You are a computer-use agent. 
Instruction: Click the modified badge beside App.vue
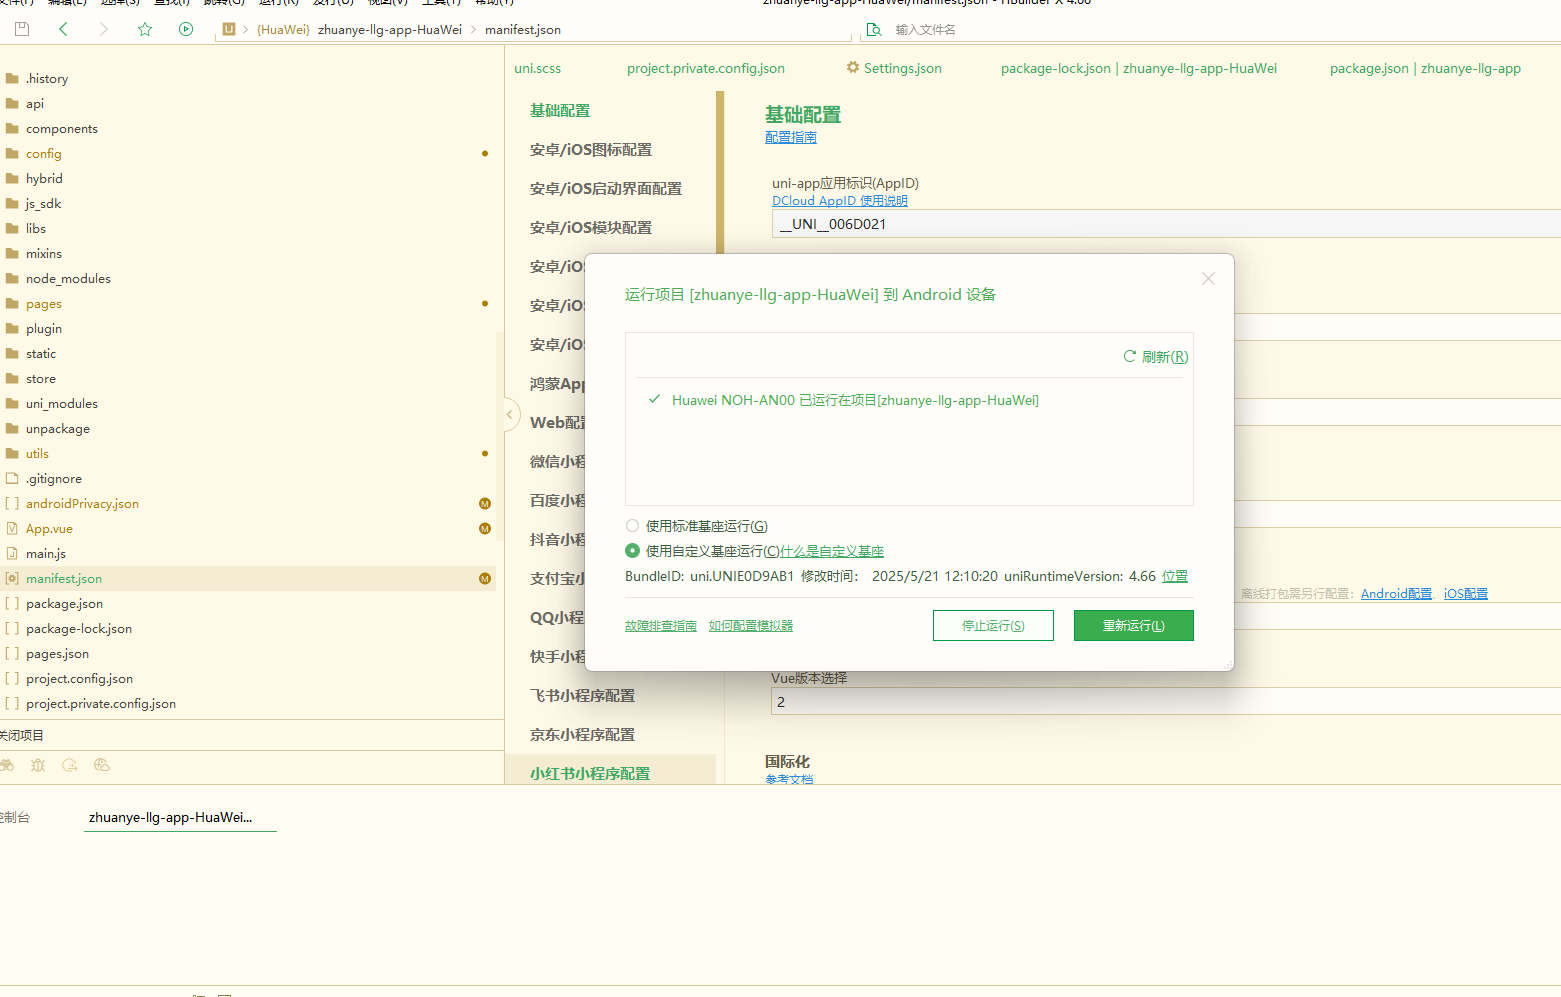[485, 528]
